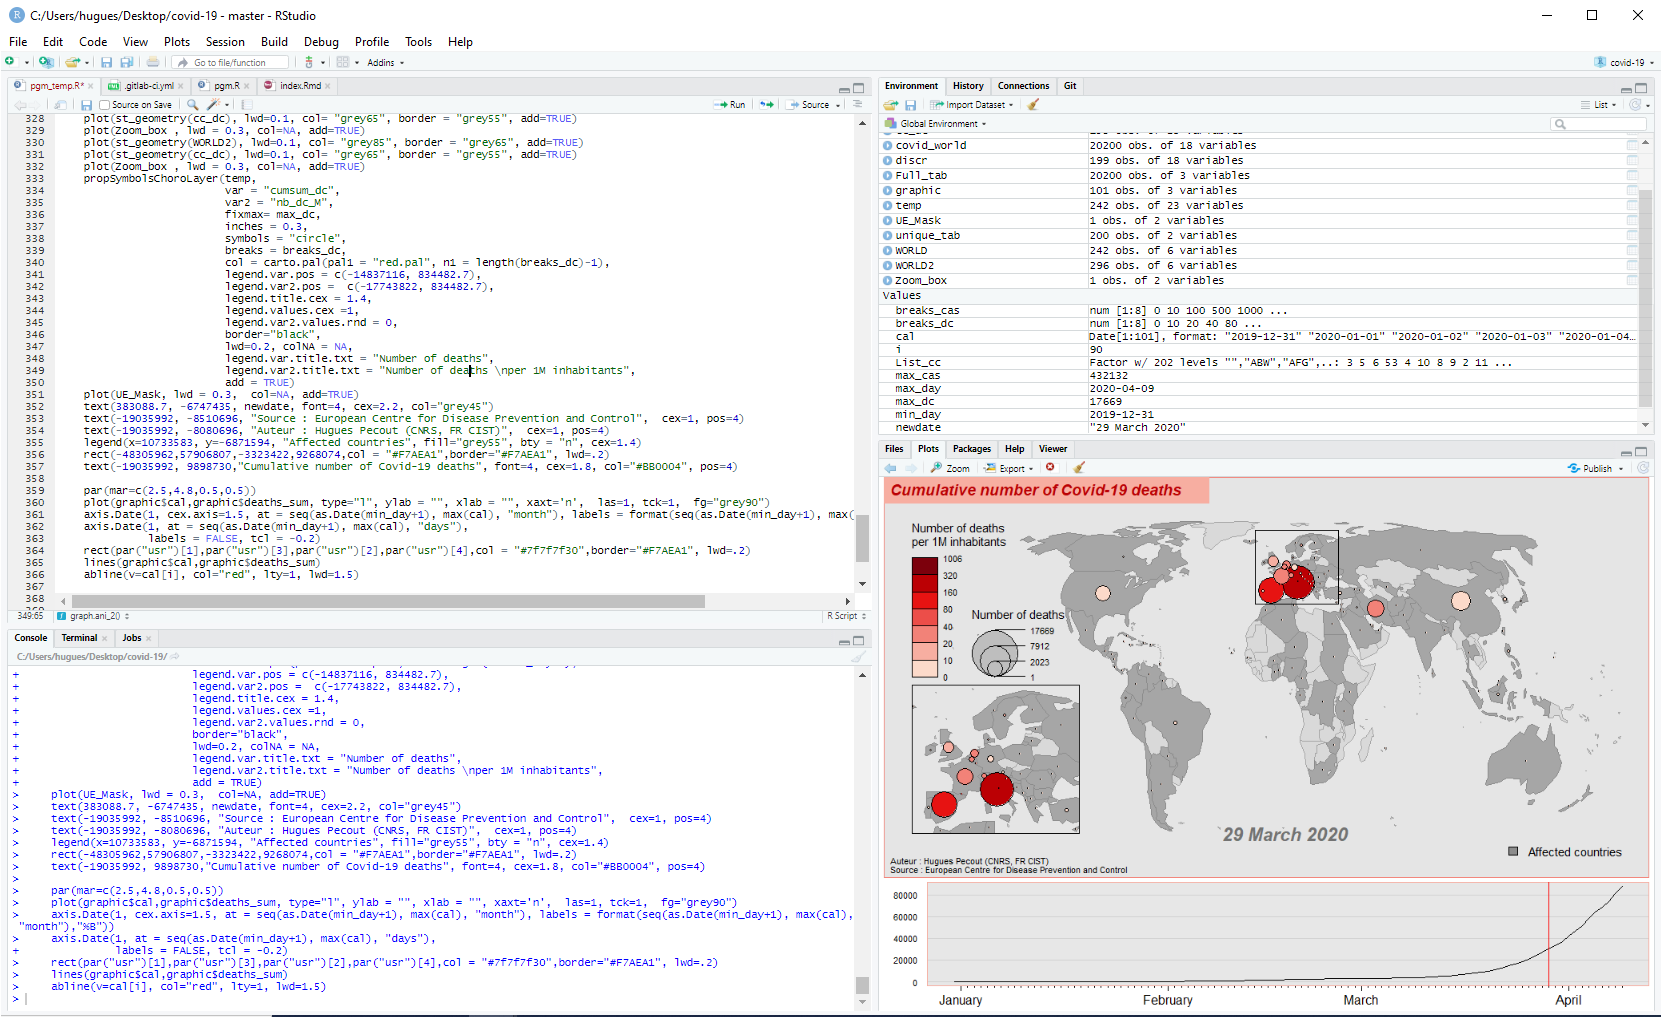
Task: Go to previous plot with back arrow
Action: tap(890, 468)
